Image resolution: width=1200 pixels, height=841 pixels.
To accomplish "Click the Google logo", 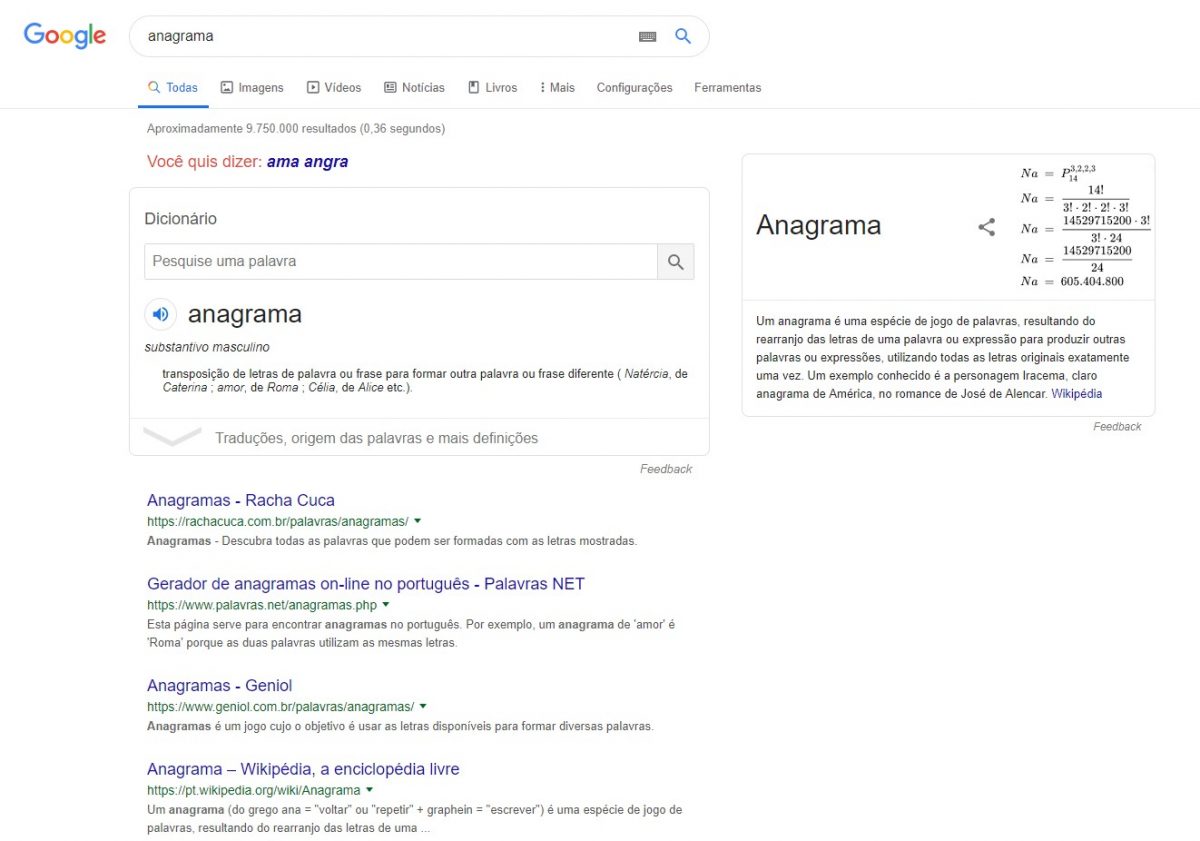I will (65, 36).
